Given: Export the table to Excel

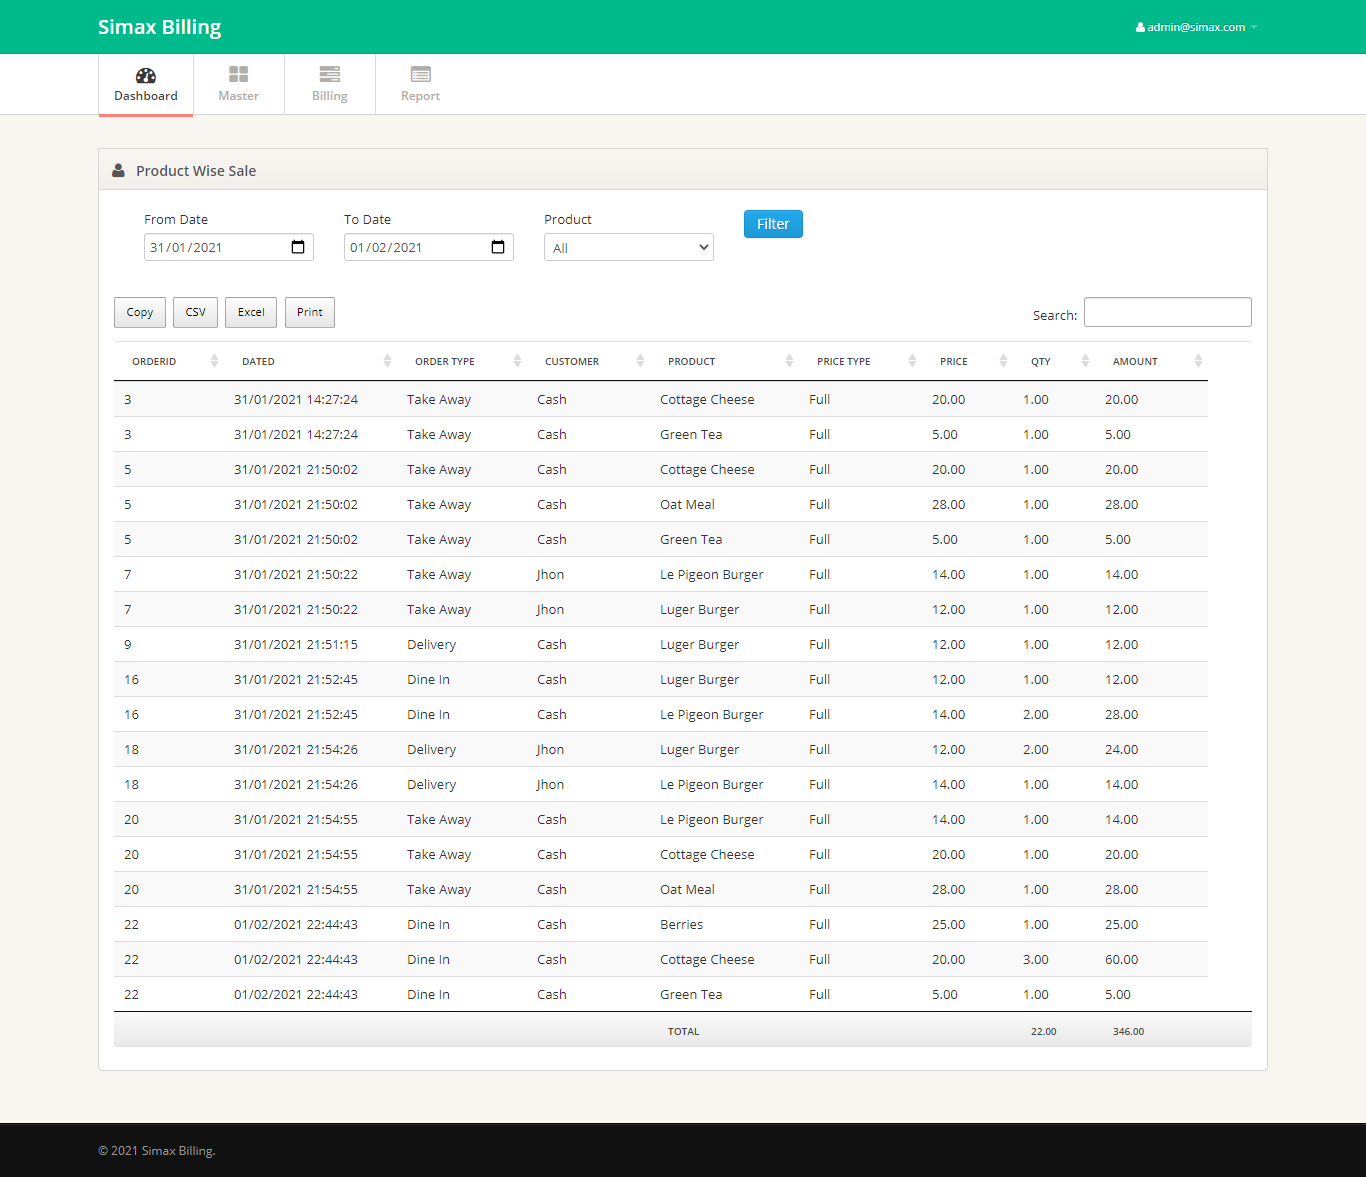Looking at the screenshot, I should [251, 312].
